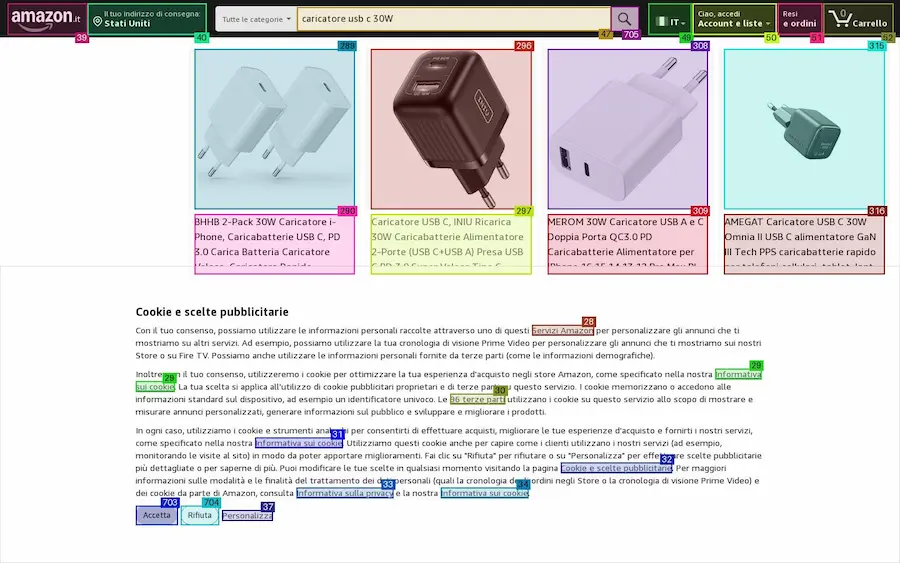
Task: Open the IT language selector
Action: (670, 19)
